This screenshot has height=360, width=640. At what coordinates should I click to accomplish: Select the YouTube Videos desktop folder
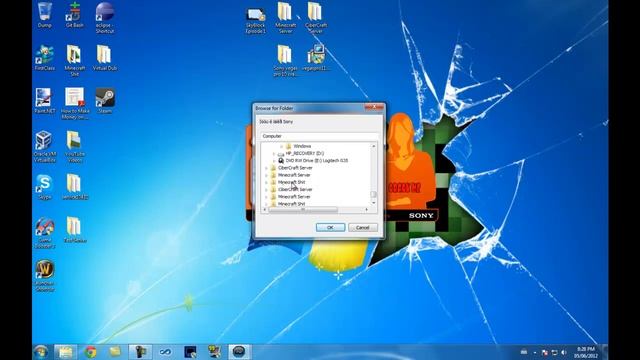click(x=75, y=147)
